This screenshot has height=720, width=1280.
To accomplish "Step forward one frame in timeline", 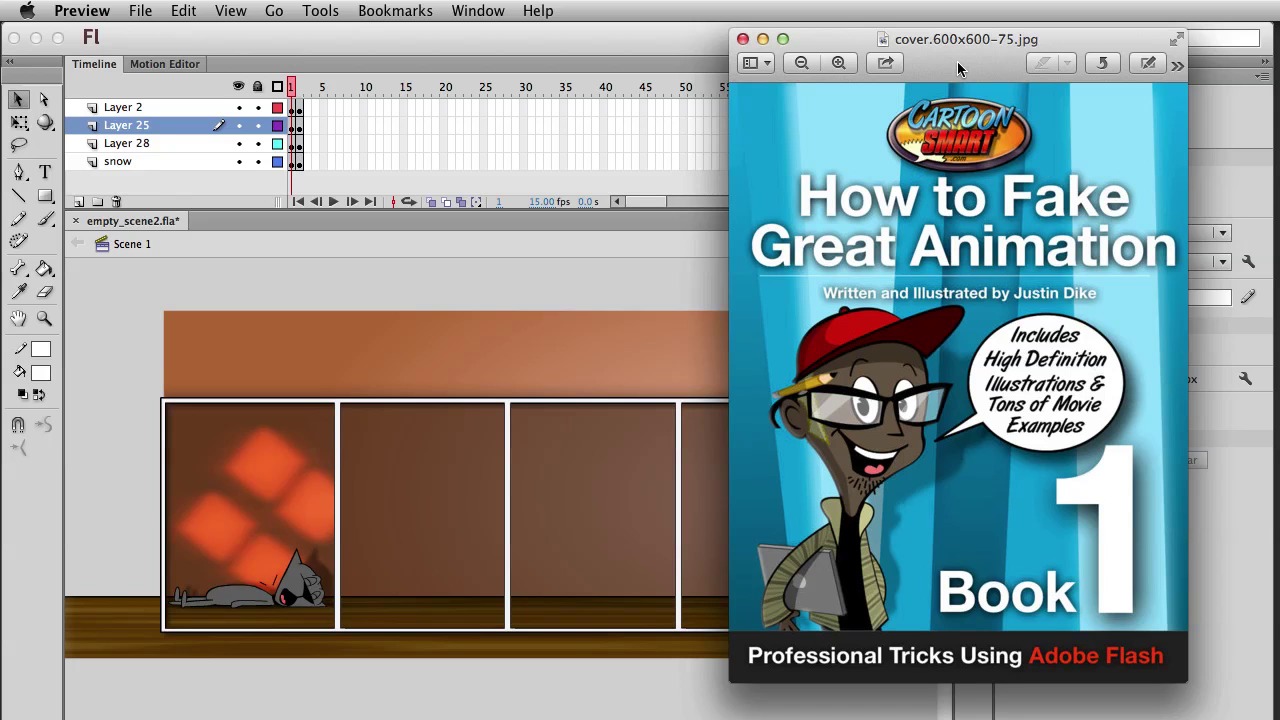I will [x=352, y=202].
